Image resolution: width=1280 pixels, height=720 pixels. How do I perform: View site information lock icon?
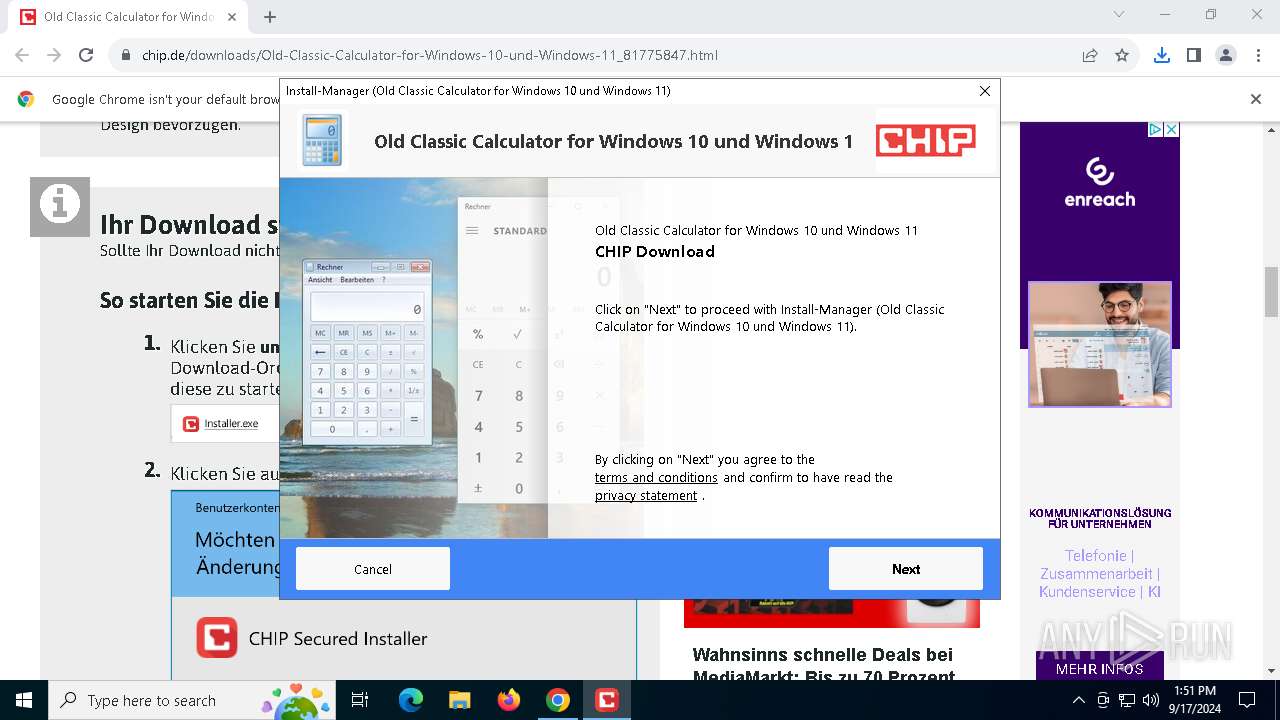pyautogui.click(x=126, y=56)
